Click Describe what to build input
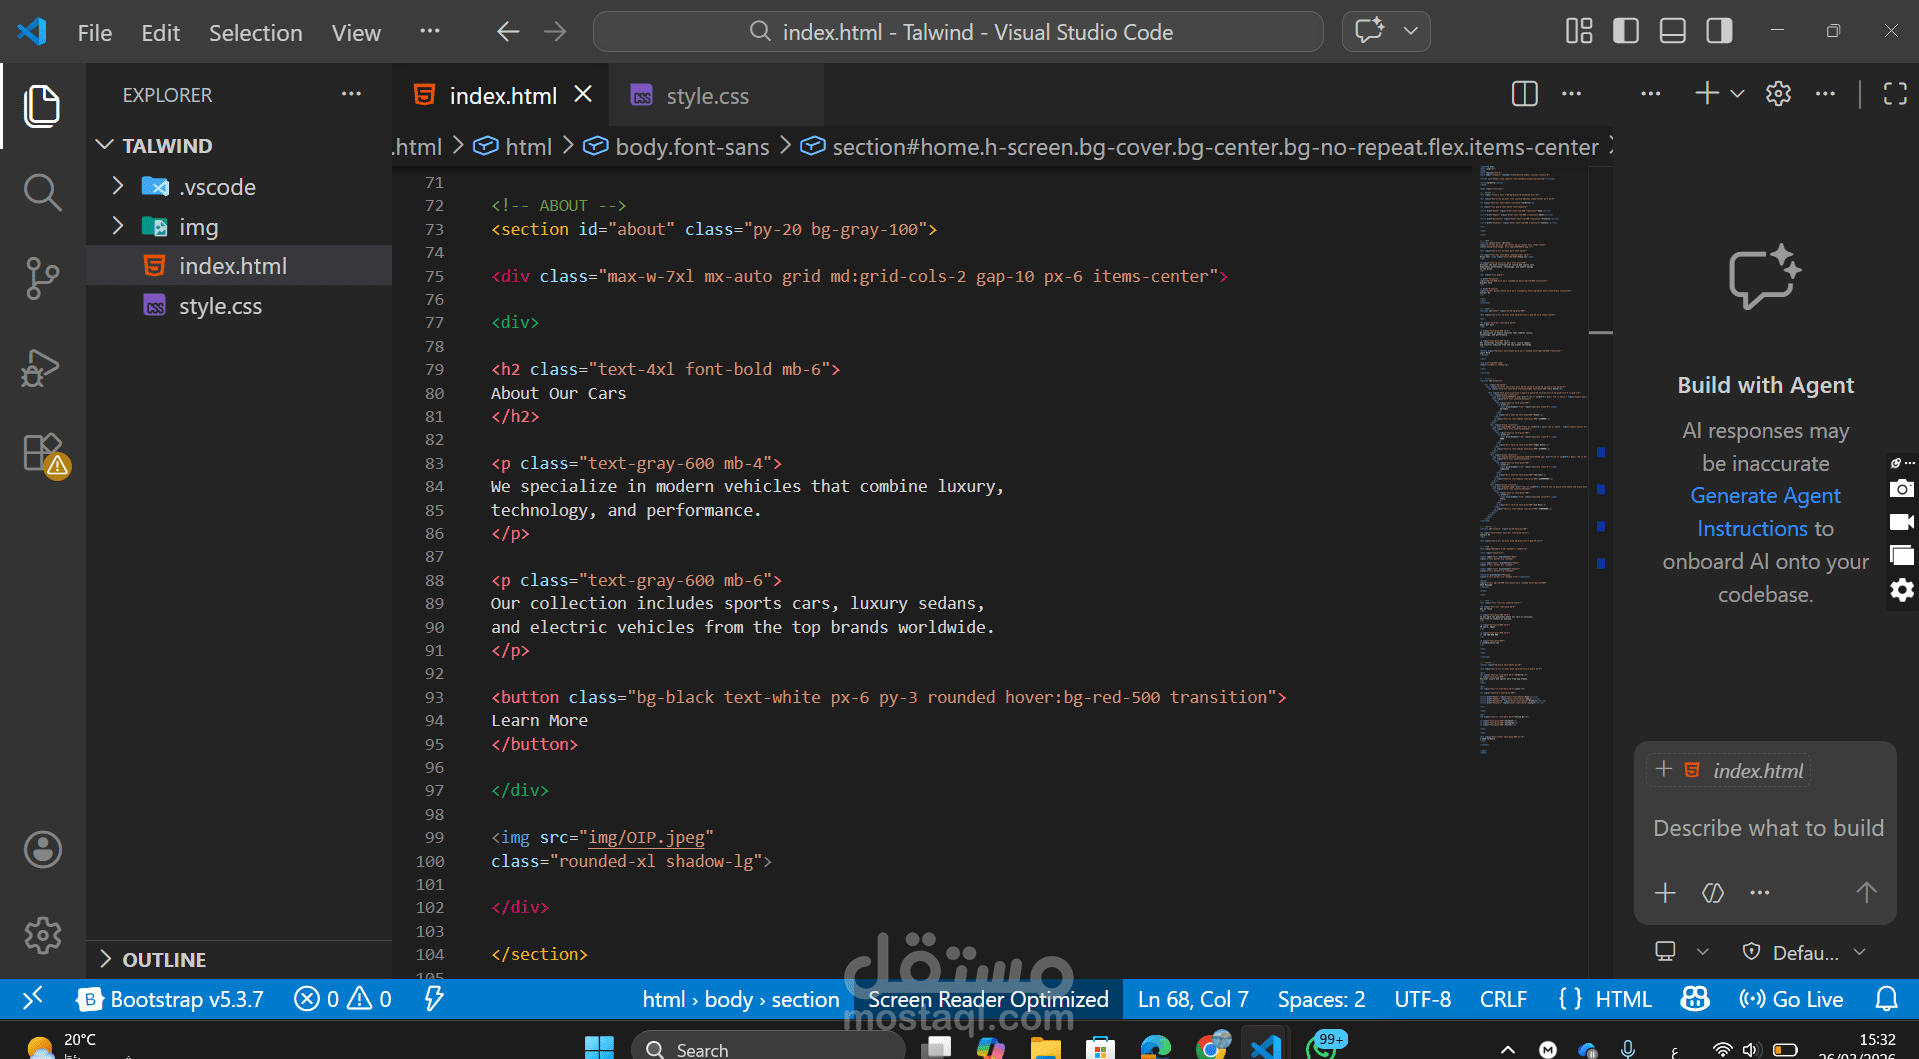 [x=1768, y=828]
